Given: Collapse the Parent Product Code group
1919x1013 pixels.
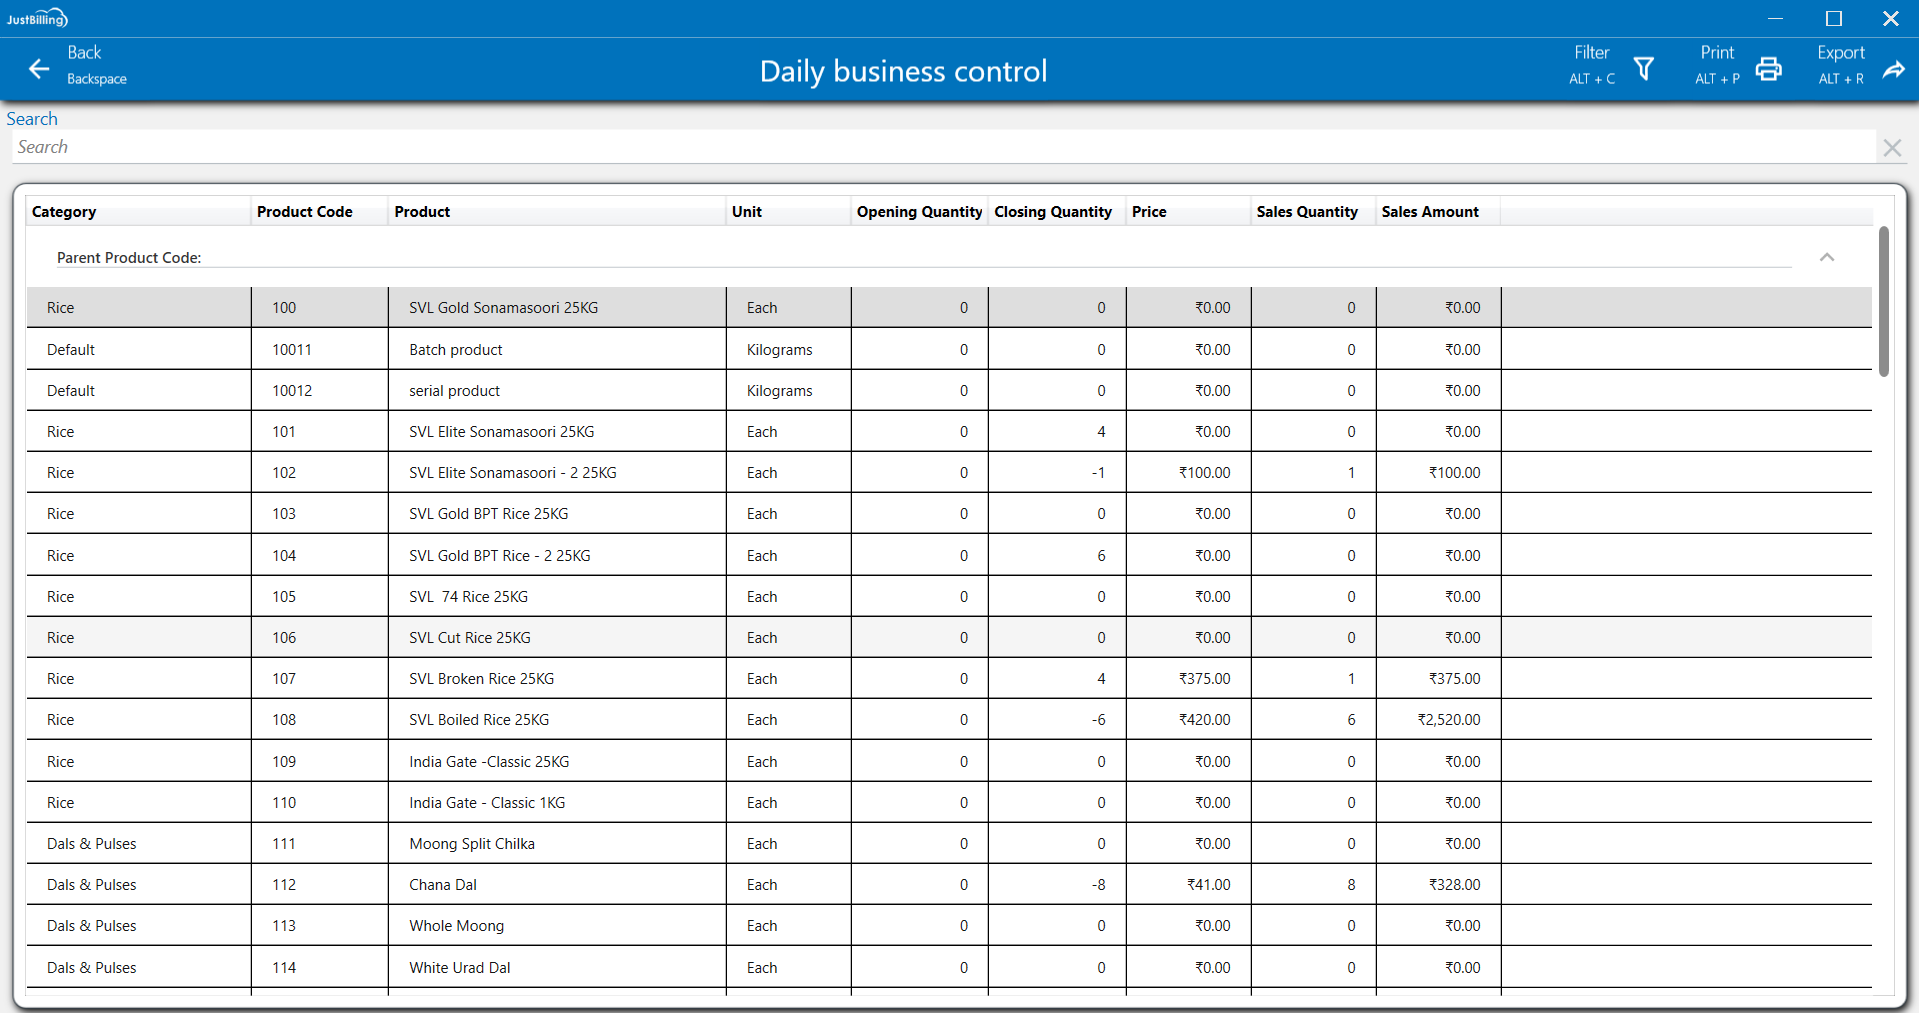Looking at the screenshot, I should tap(1826, 257).
